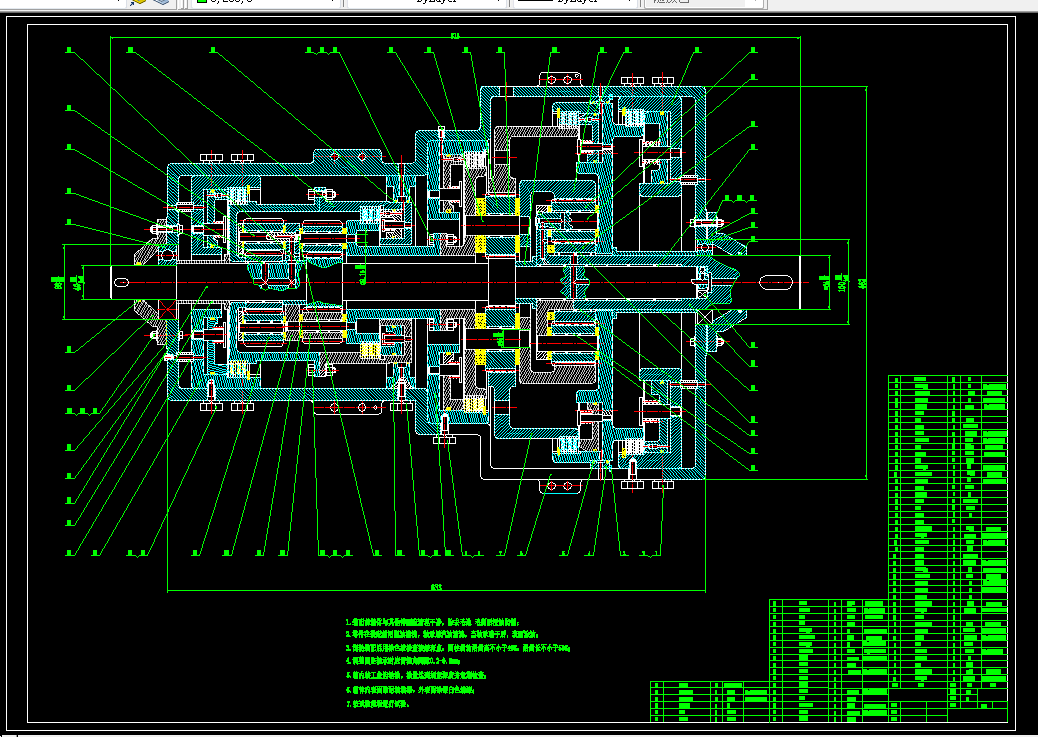Open the color control dropdown with green swatch
The height and width of the screenshot is (737, 1038).
tap(265, 2)
